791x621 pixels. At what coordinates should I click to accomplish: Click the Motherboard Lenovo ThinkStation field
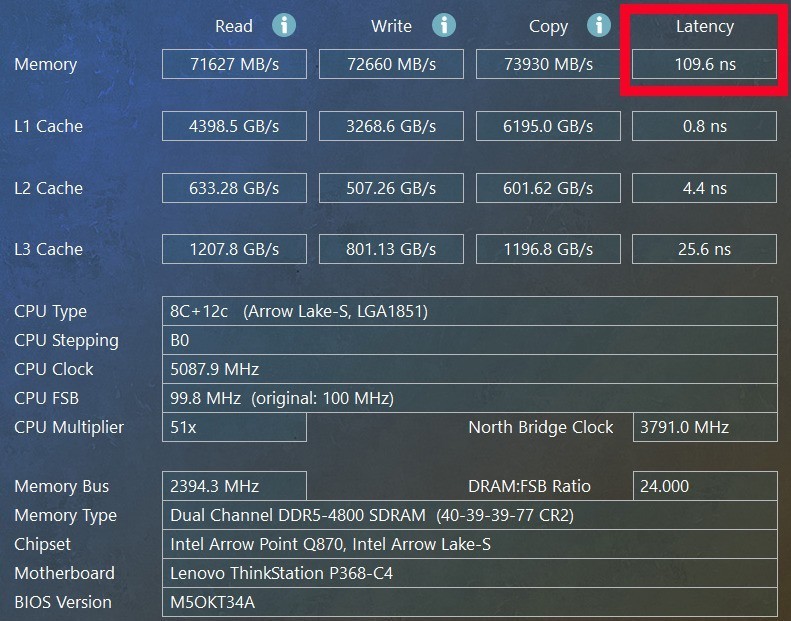tap(469, 573)
